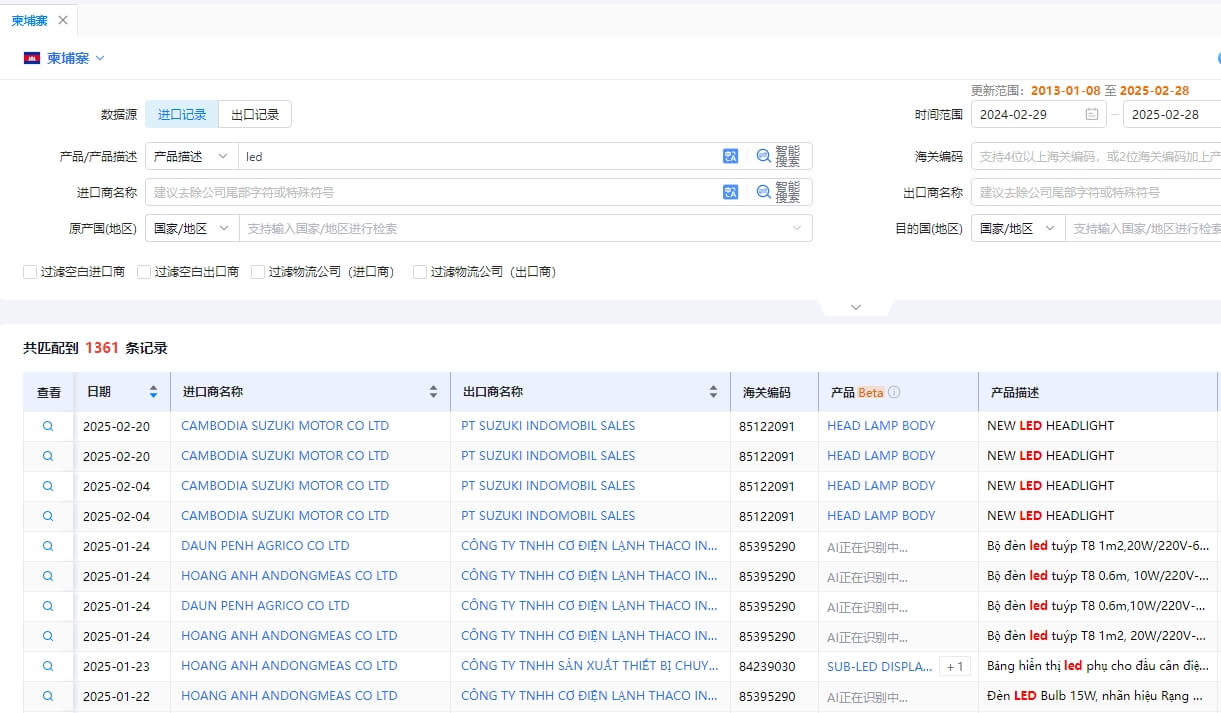Click 智能搜索 next to importer name
The height and width of the screenshot is (713, 1221).
[779, 192]
